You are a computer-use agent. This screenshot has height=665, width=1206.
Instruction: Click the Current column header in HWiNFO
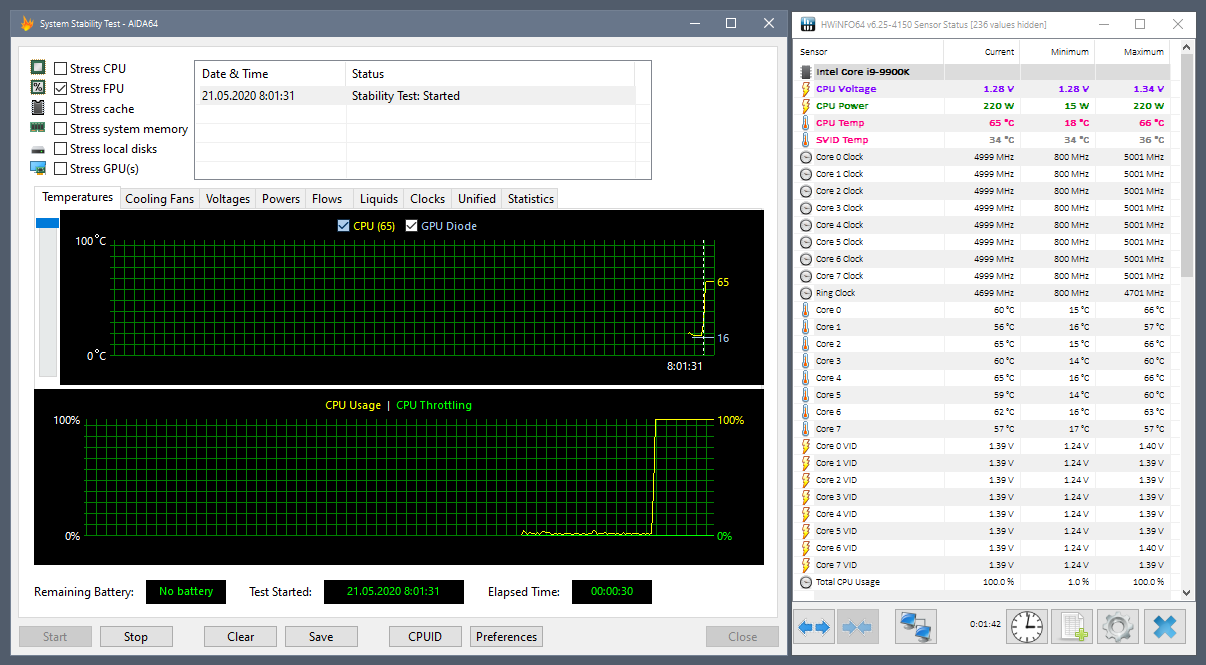tap(981, 52)
